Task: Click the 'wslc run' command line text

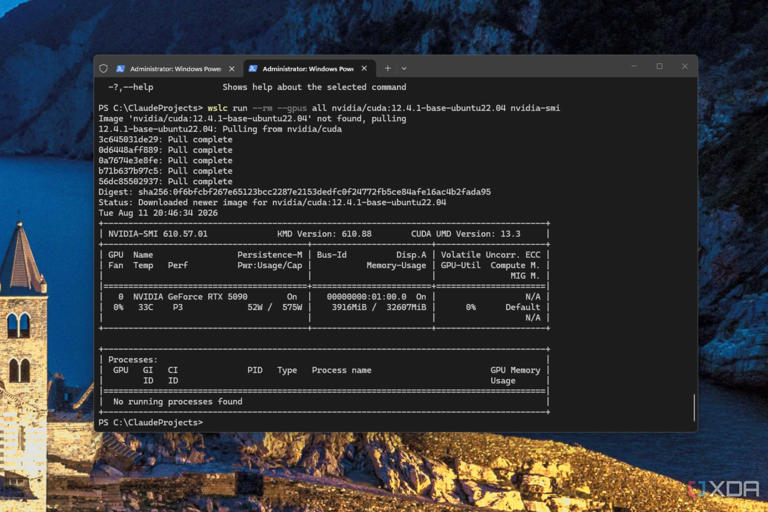Action: tap(329, 108)
